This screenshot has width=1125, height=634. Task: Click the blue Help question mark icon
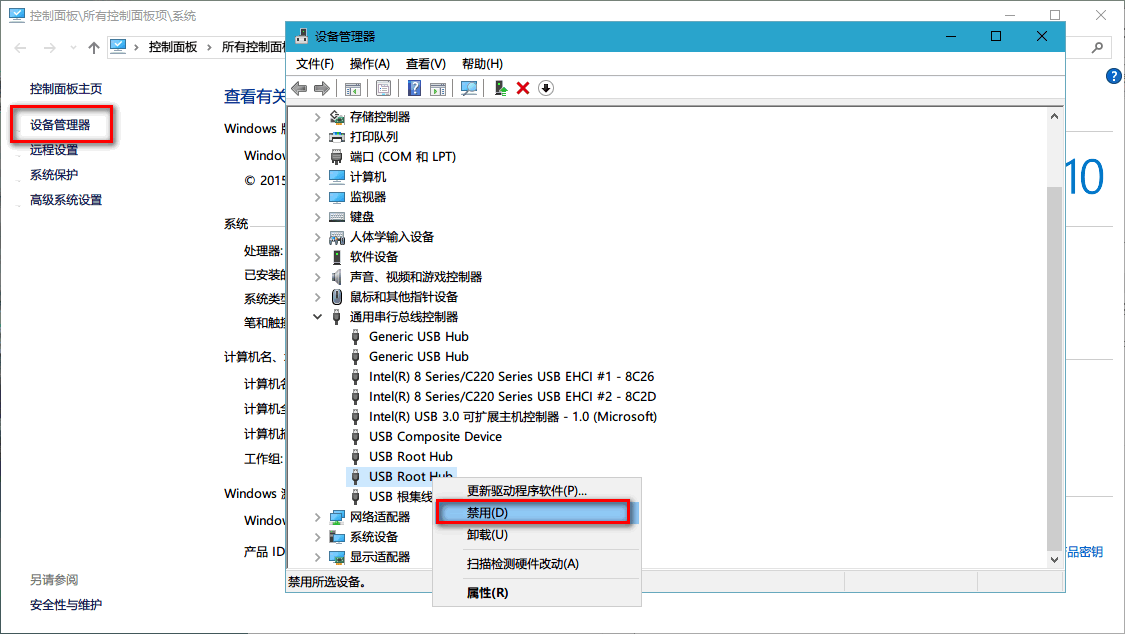(x=414, y=88)
